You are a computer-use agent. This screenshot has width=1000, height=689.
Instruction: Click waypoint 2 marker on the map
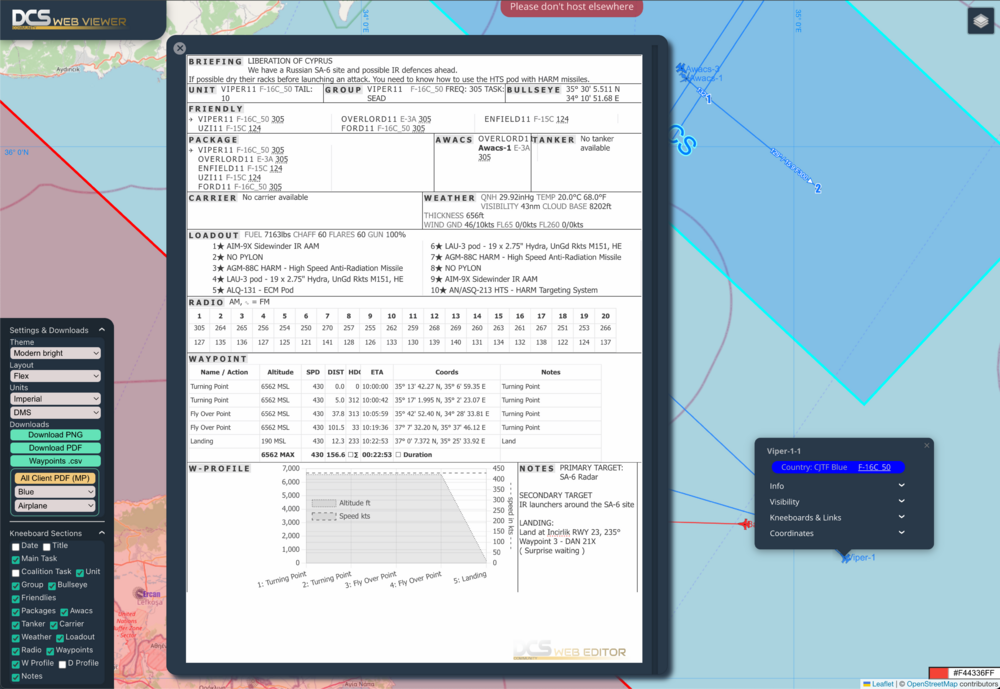click(x=818, y=188)
